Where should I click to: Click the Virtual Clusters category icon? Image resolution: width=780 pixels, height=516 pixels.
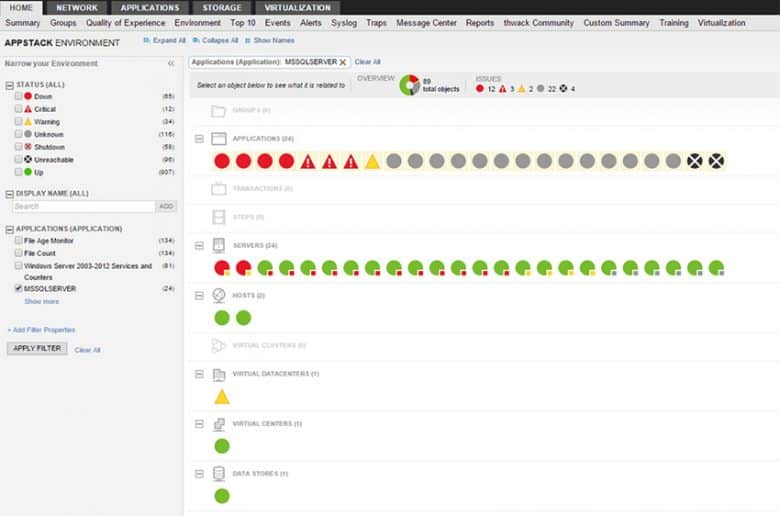(219, 345)
